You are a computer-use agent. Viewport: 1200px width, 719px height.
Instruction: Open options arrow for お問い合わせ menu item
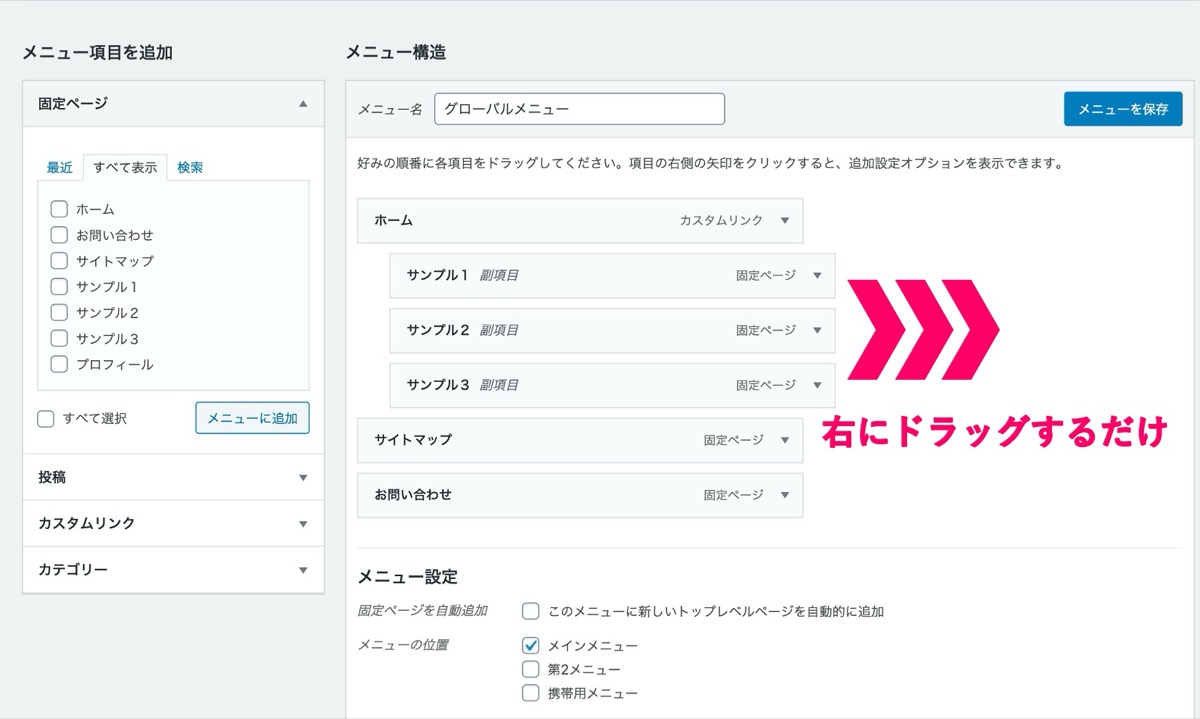tap(785, 495)
